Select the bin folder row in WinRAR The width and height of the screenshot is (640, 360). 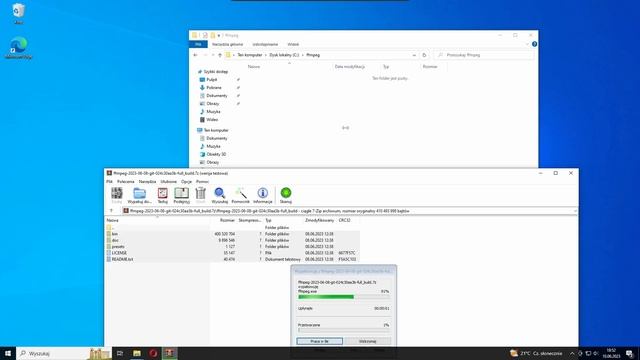click(x=233, y=234)
